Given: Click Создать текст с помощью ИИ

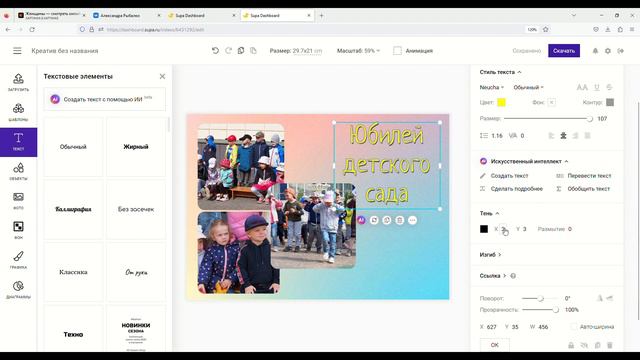Looking at the screenshot, I should [104, 99].
